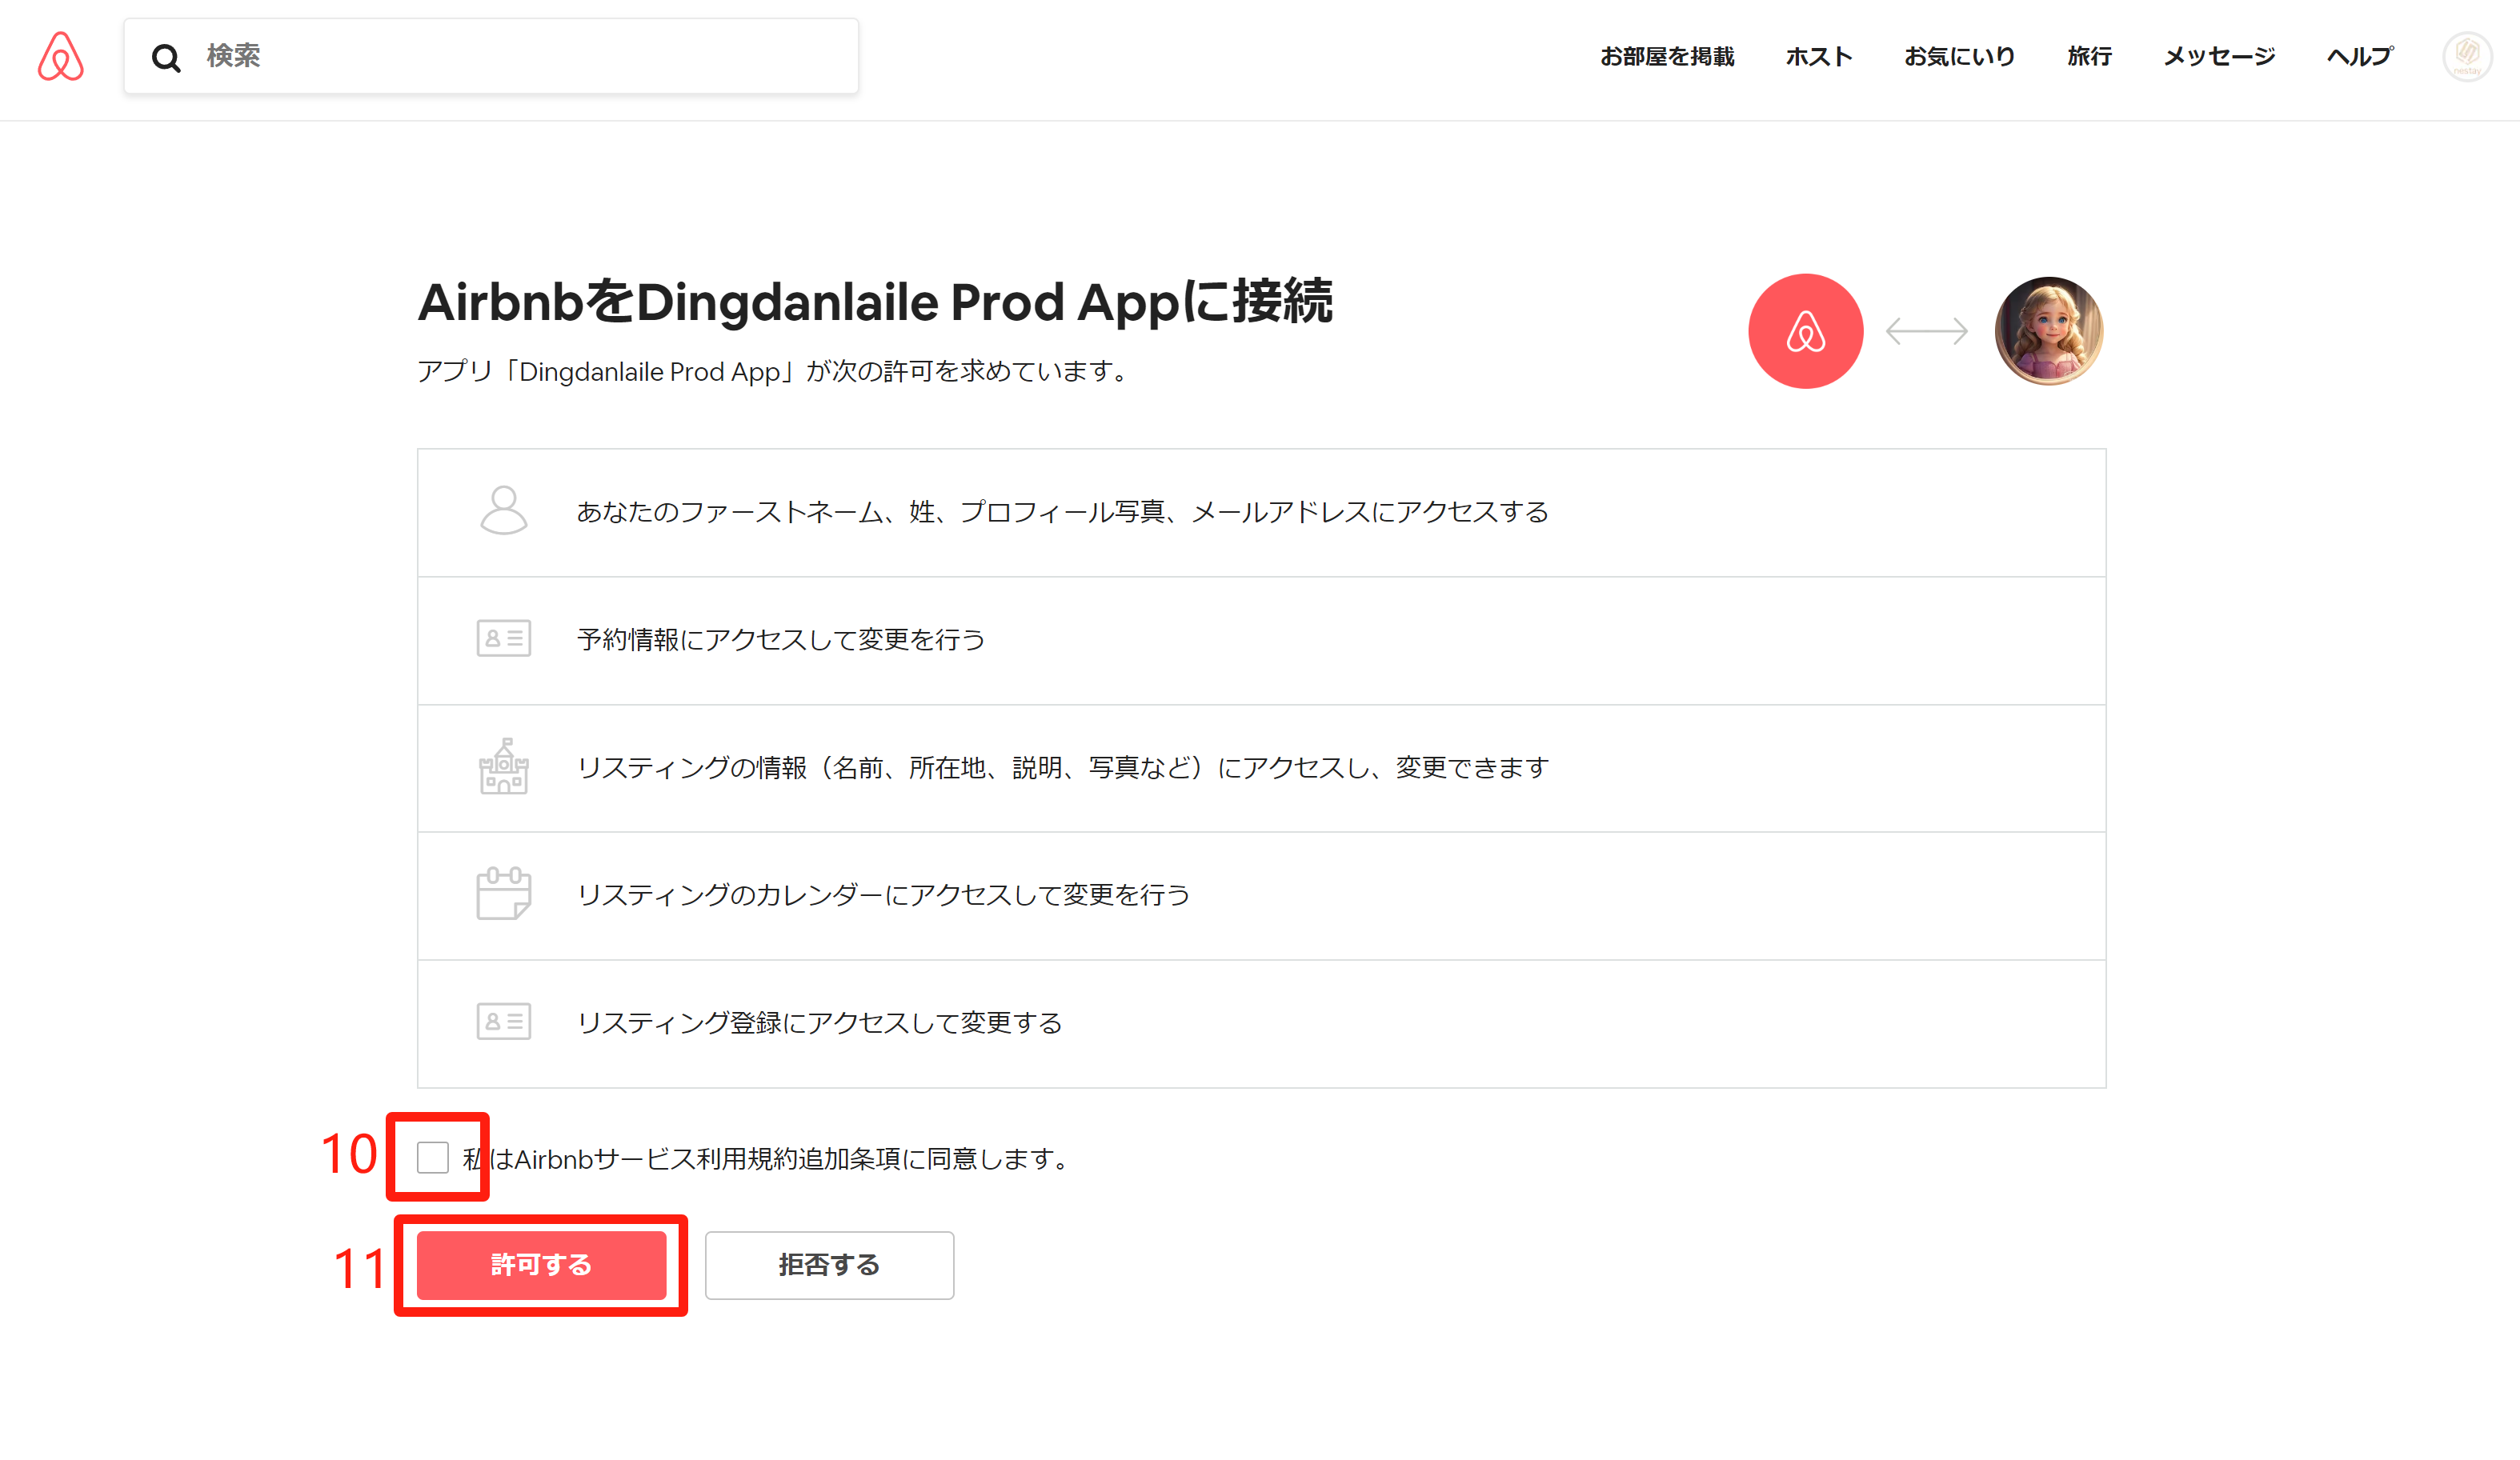The height and width of the screenshot is (1460, 2520).
Task: Click the text 予約情報にアクセスして変更を行う
Action: click(x=781, y=639)
